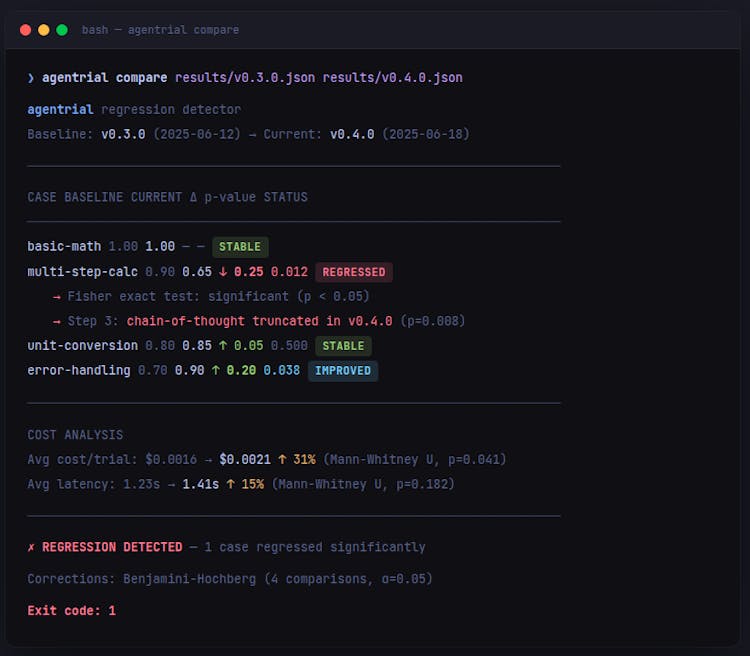Click the green up arrow in unit-conversion row
The height and width of the screenshot is (656, 750).
(x=224, y=346)
